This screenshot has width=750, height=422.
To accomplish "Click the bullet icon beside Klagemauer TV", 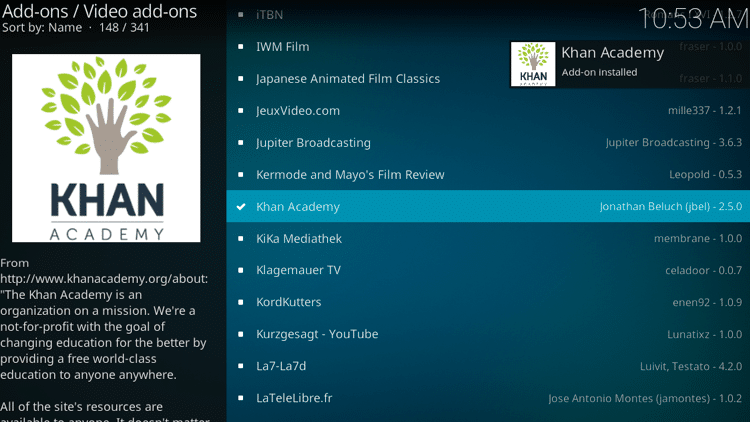I will 241,270.
